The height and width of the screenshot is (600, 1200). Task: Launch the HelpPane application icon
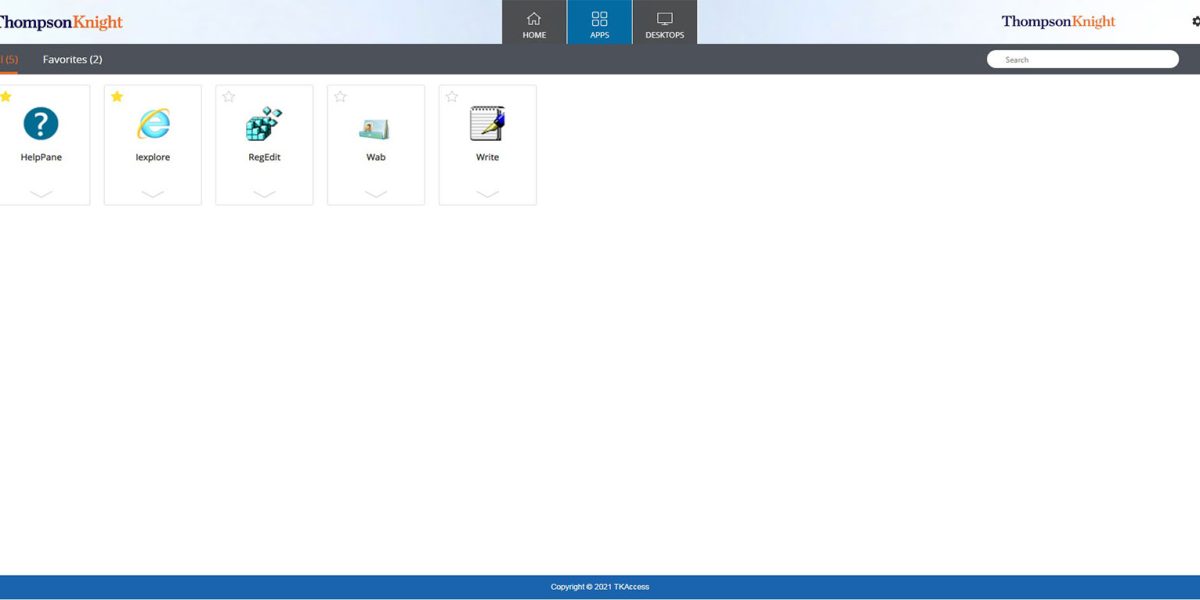tap(40, 127)
